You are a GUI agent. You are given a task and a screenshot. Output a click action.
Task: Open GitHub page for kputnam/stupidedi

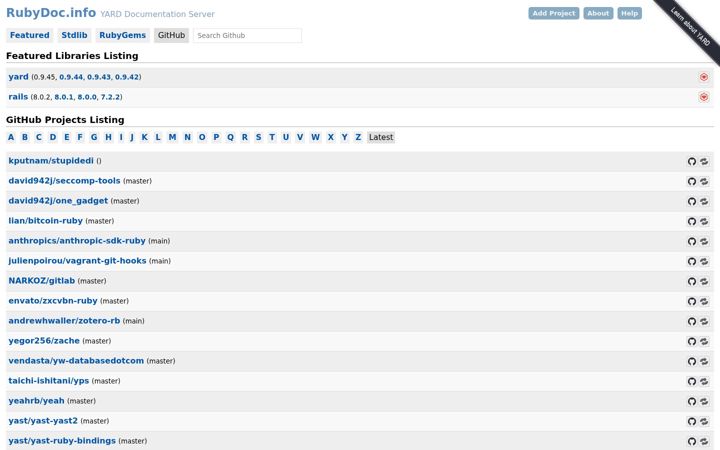click(692, 161)
